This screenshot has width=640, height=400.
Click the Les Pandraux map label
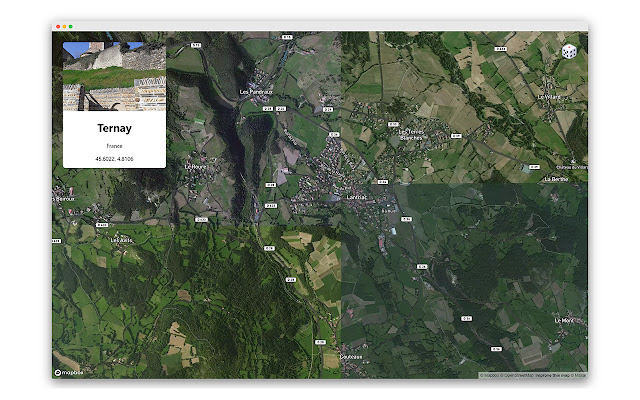point(256,92)
